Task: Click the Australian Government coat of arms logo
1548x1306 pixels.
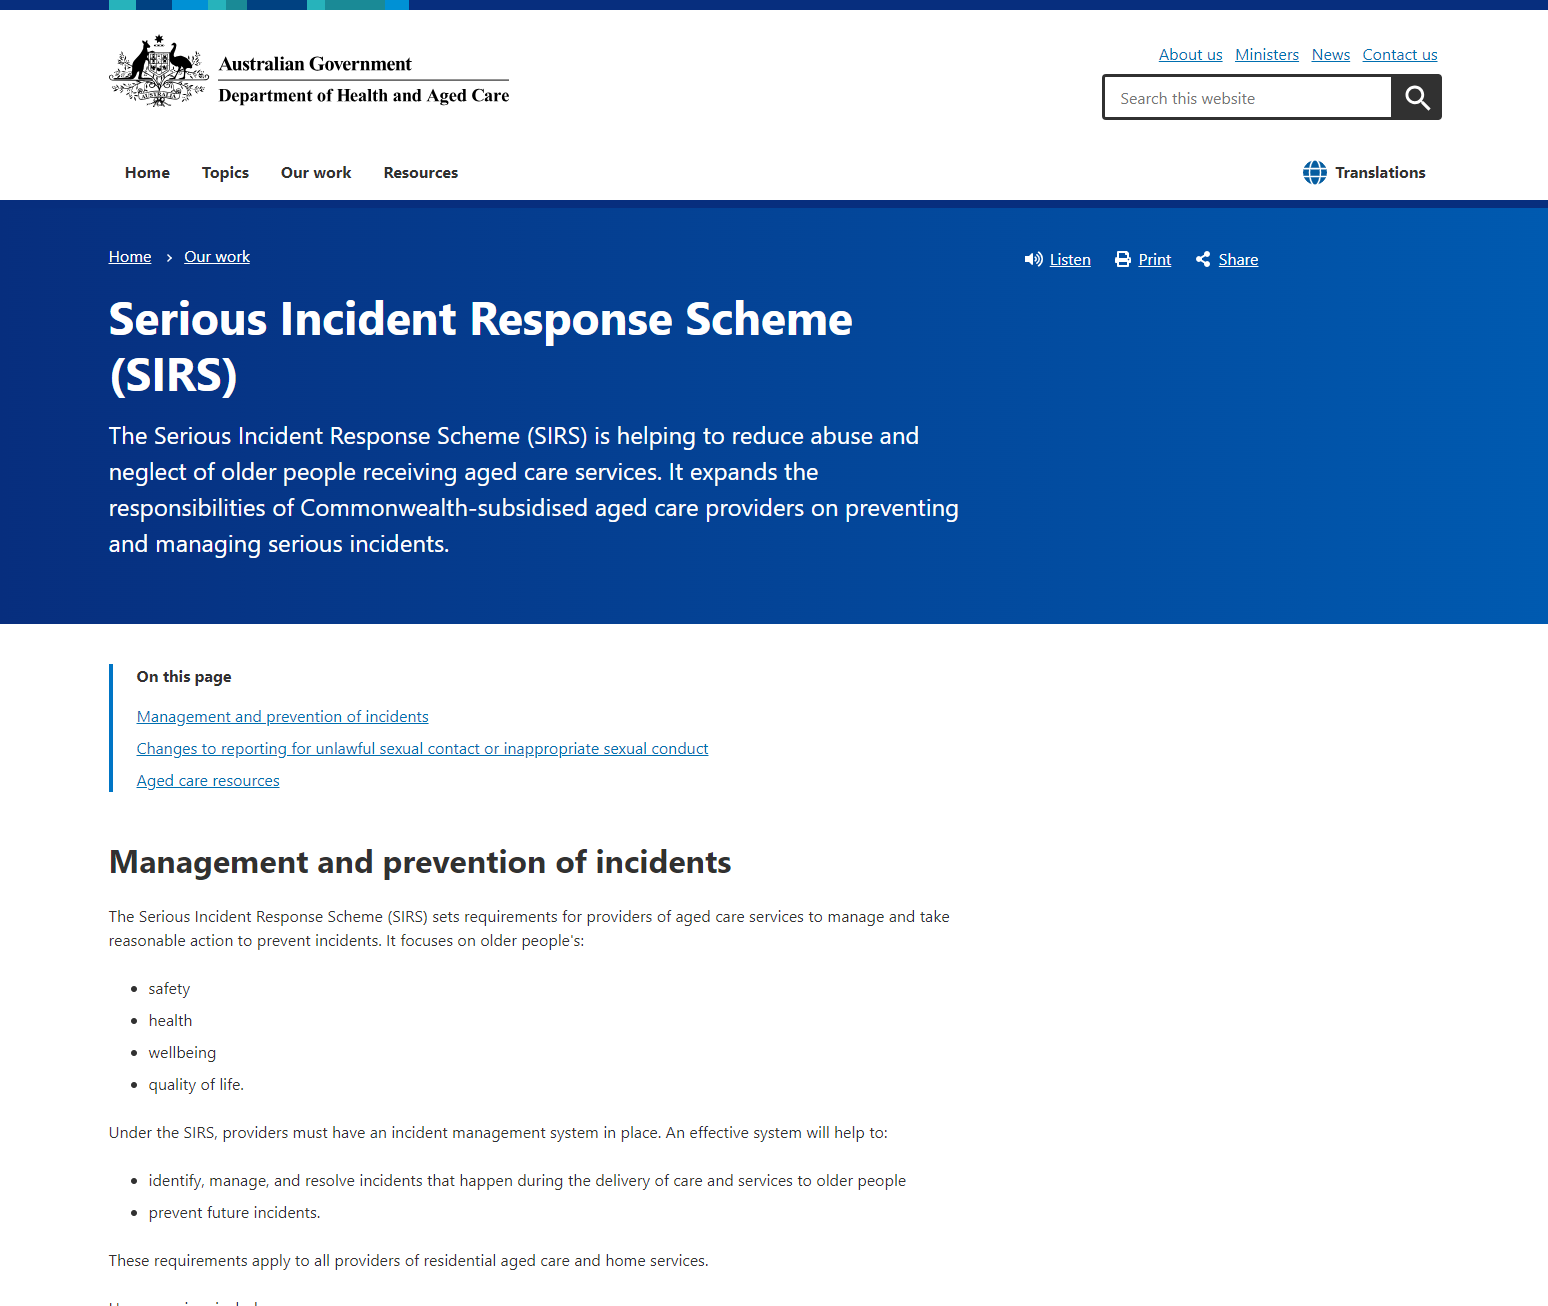Action: point(158,70)
